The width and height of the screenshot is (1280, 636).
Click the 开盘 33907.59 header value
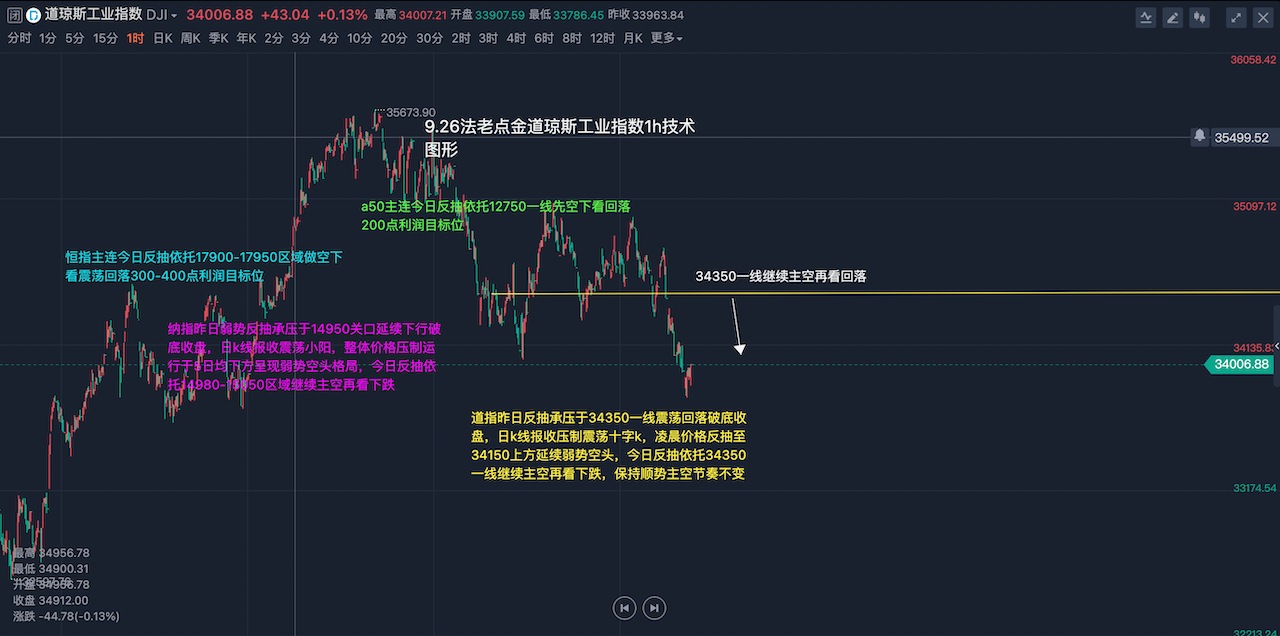pyautogui.click(x=489, y=15)
